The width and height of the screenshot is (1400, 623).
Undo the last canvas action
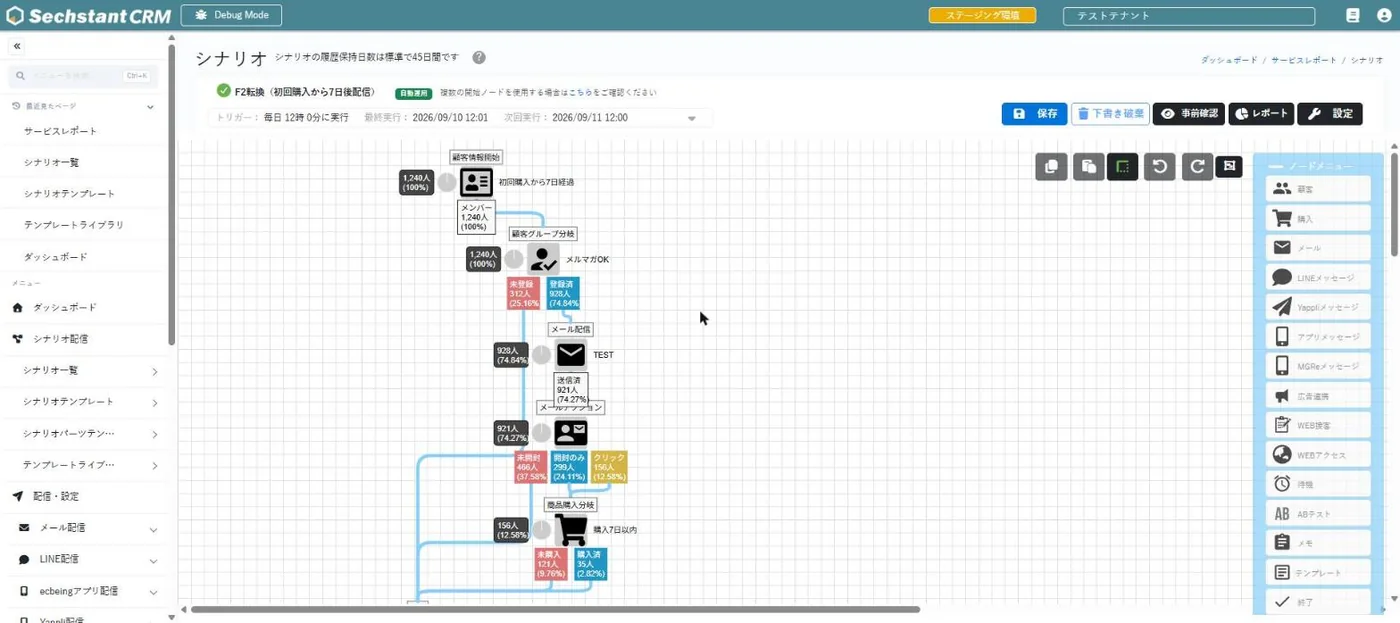click(1160, 166)
